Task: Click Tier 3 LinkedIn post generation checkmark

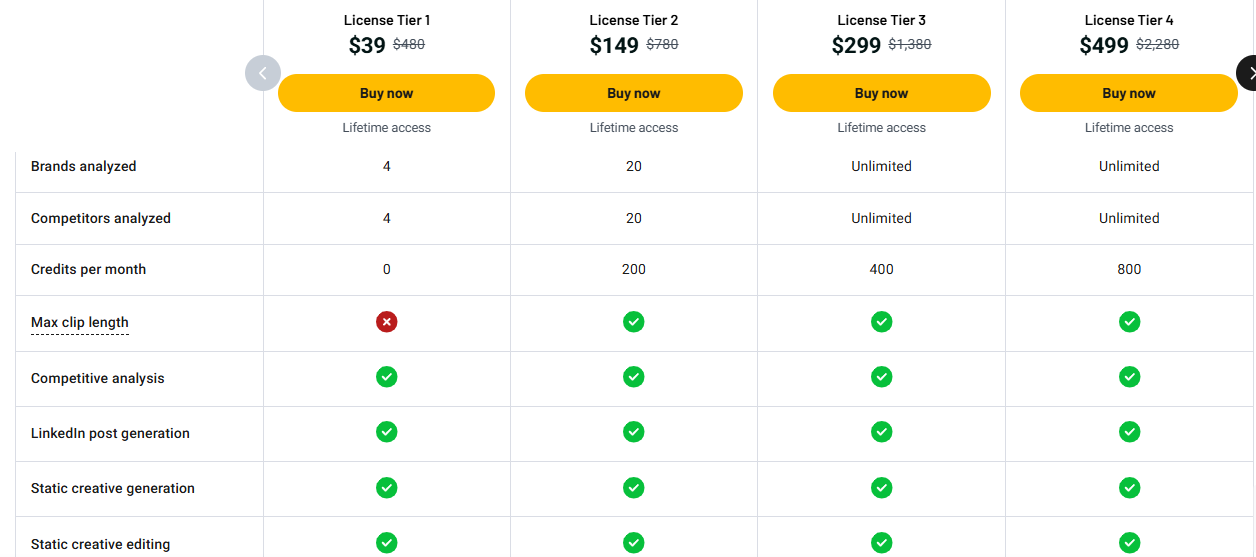Action: click(881, 432)
